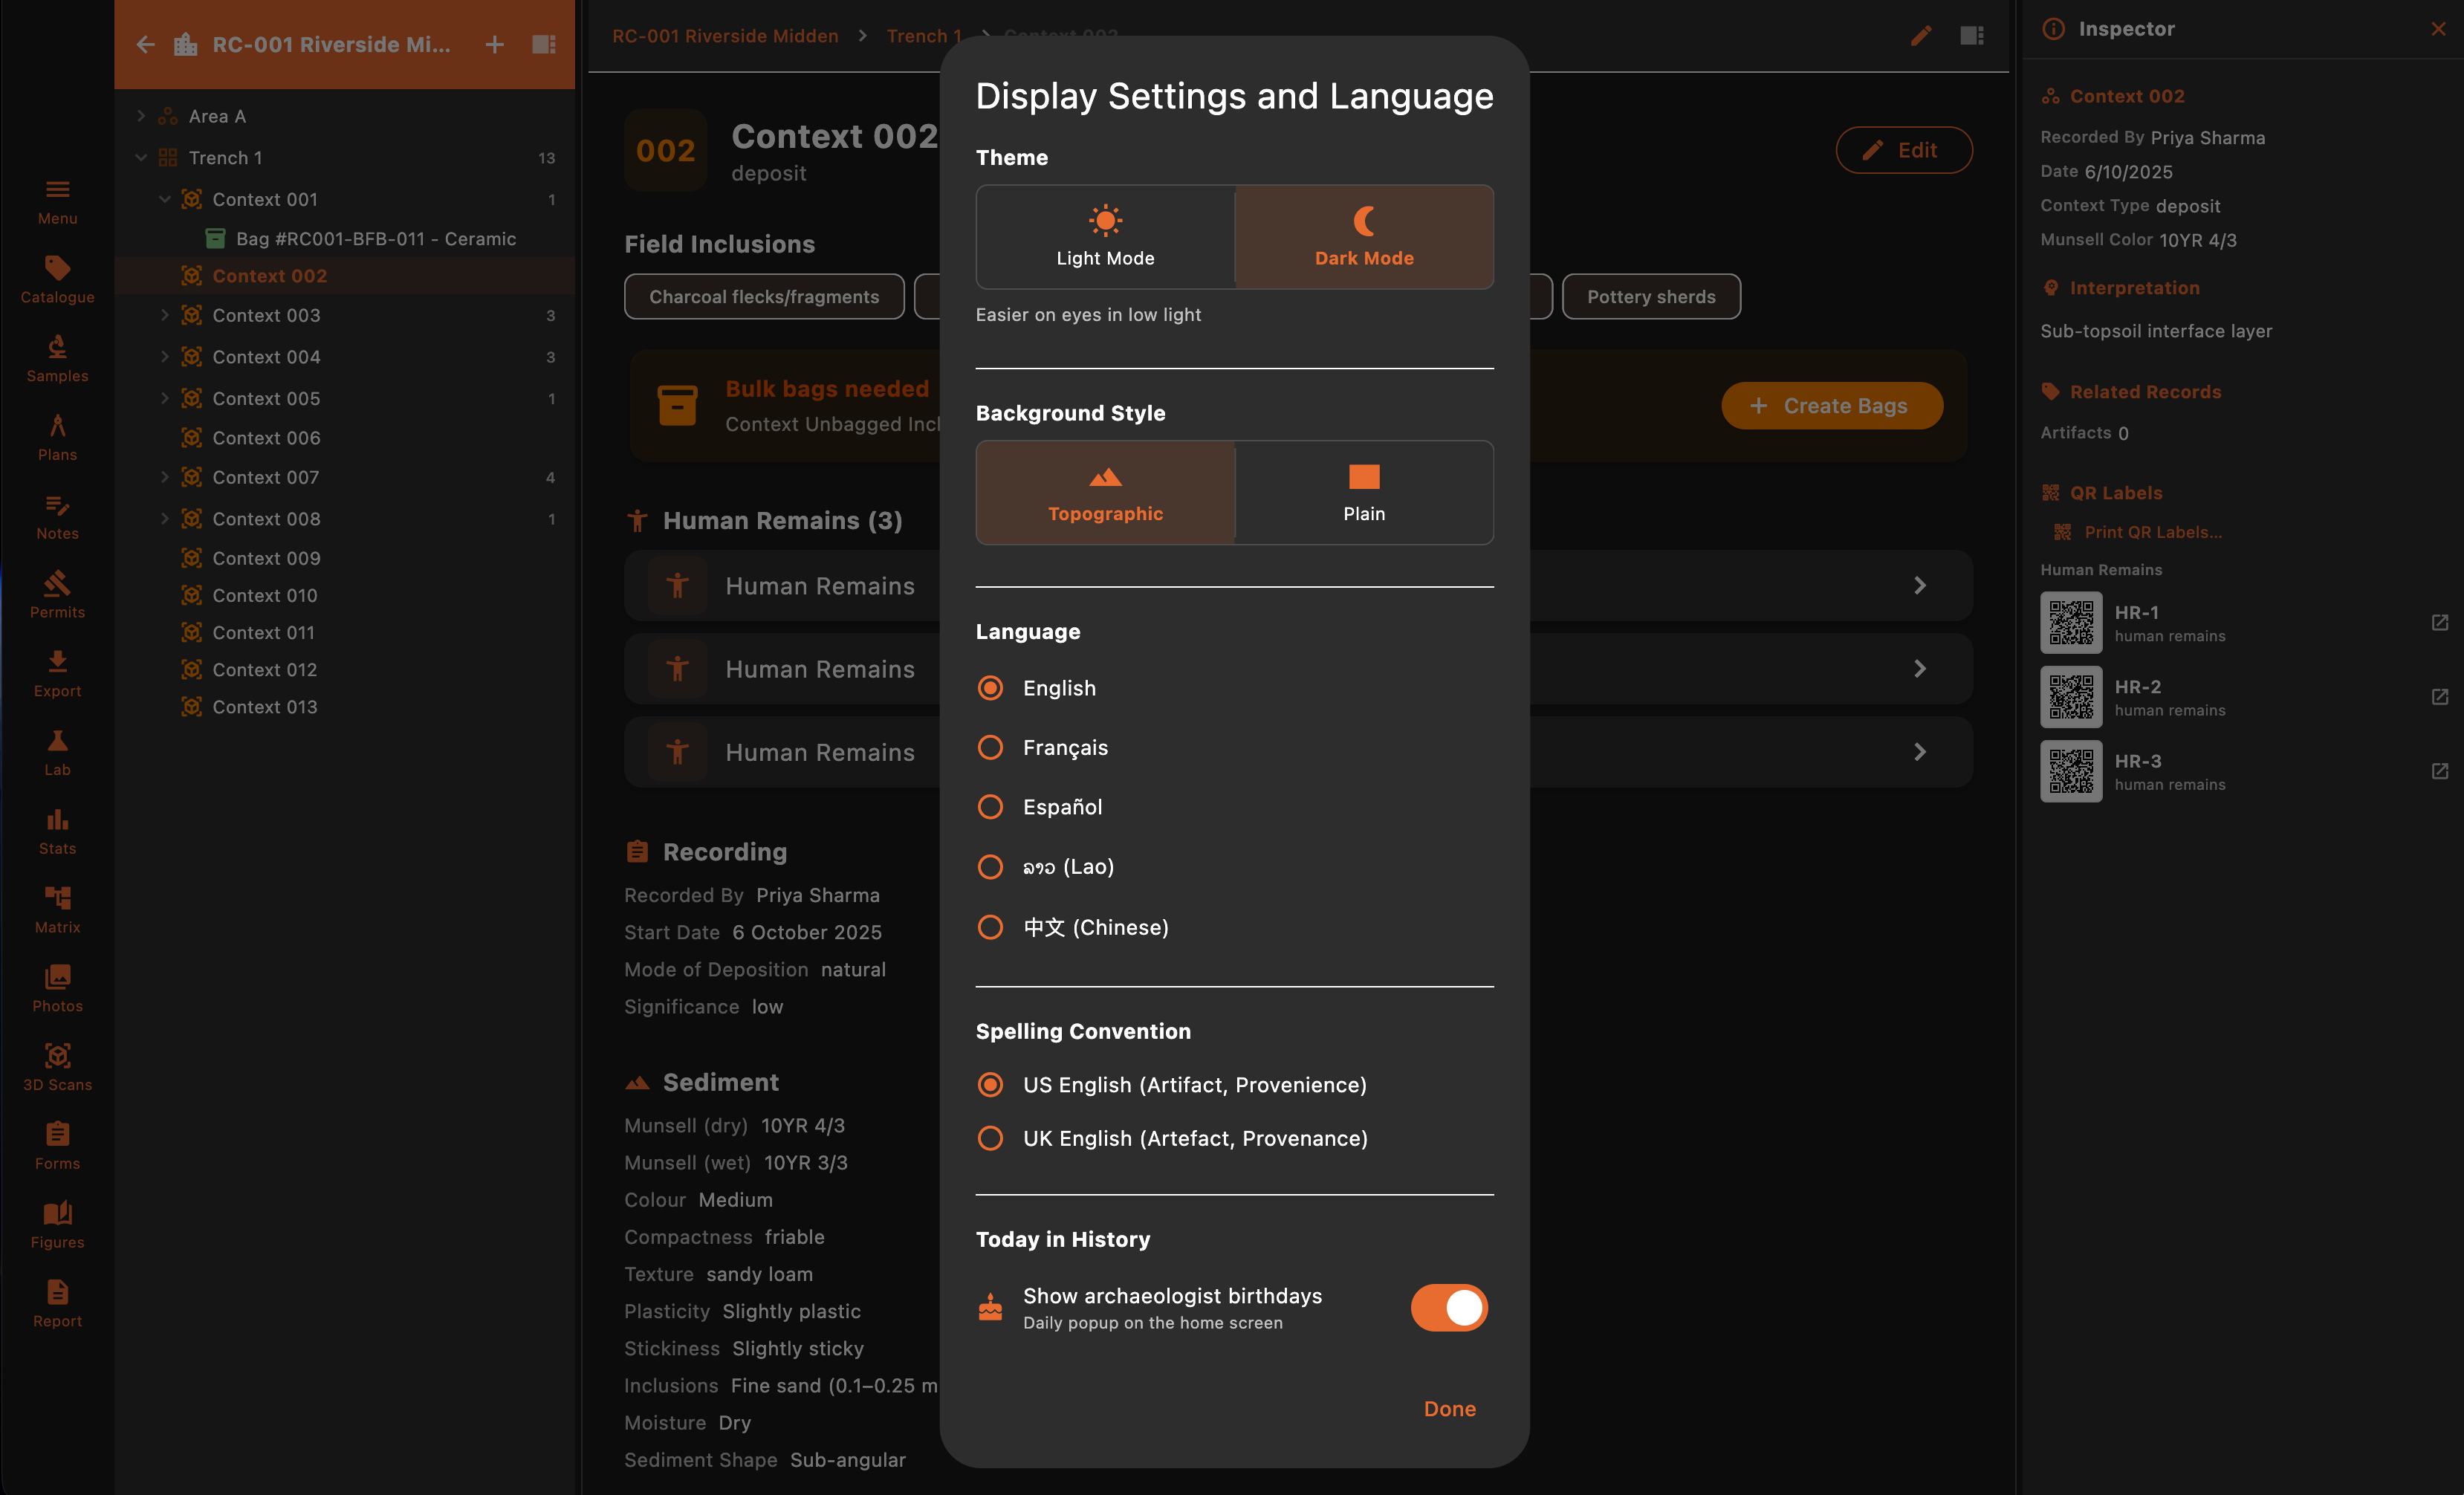Viewport: 2464px width, 1495px height.
Task: Click the back arrow beside RC-001 Riverside
Action: (146, 44)
